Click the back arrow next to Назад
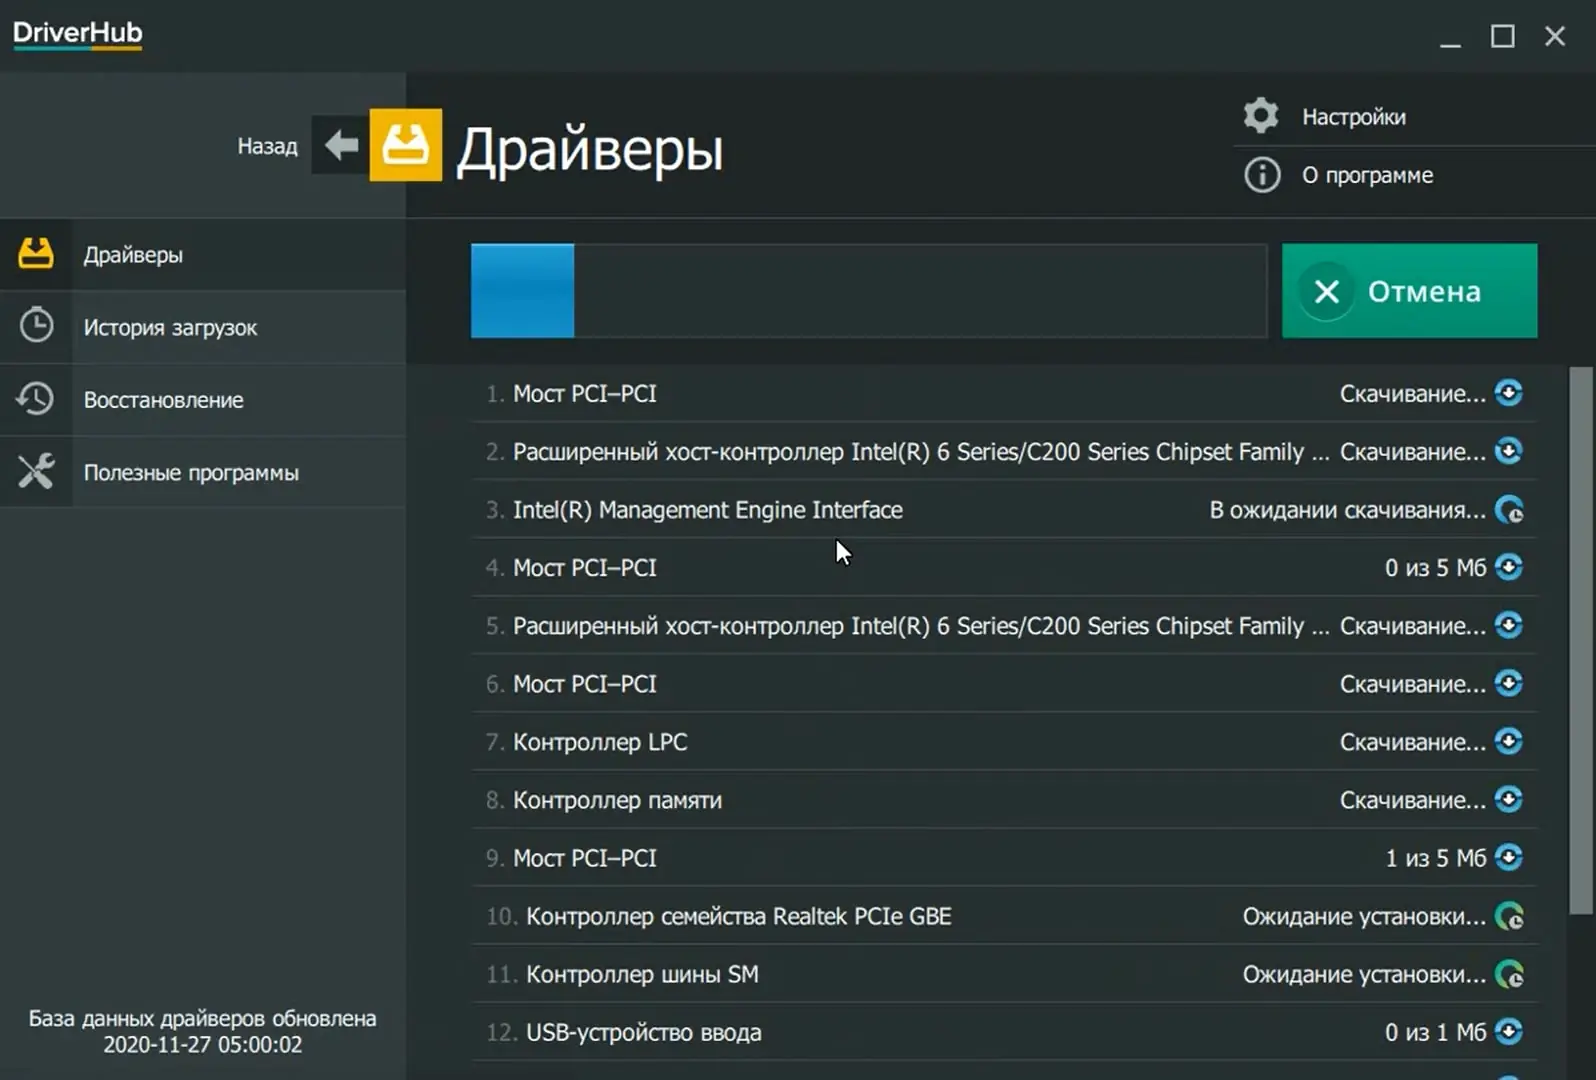Screen dimensions: 1596x1080 pos(341,146)
